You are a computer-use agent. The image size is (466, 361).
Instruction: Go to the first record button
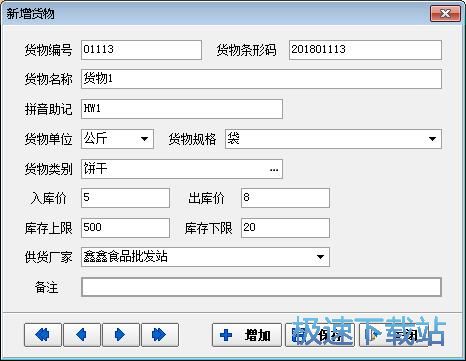(x=43, y=335)
